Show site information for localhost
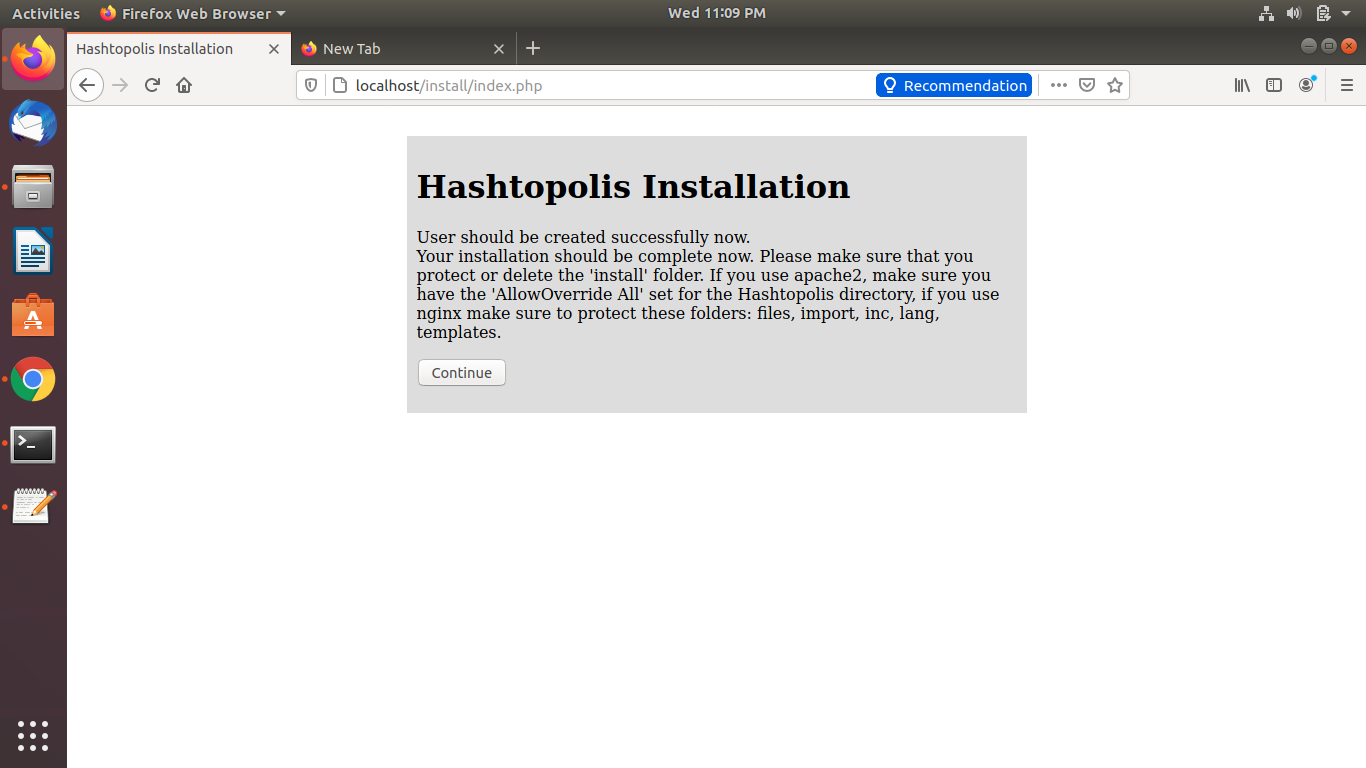The image size is (1366, 768). 339,85
